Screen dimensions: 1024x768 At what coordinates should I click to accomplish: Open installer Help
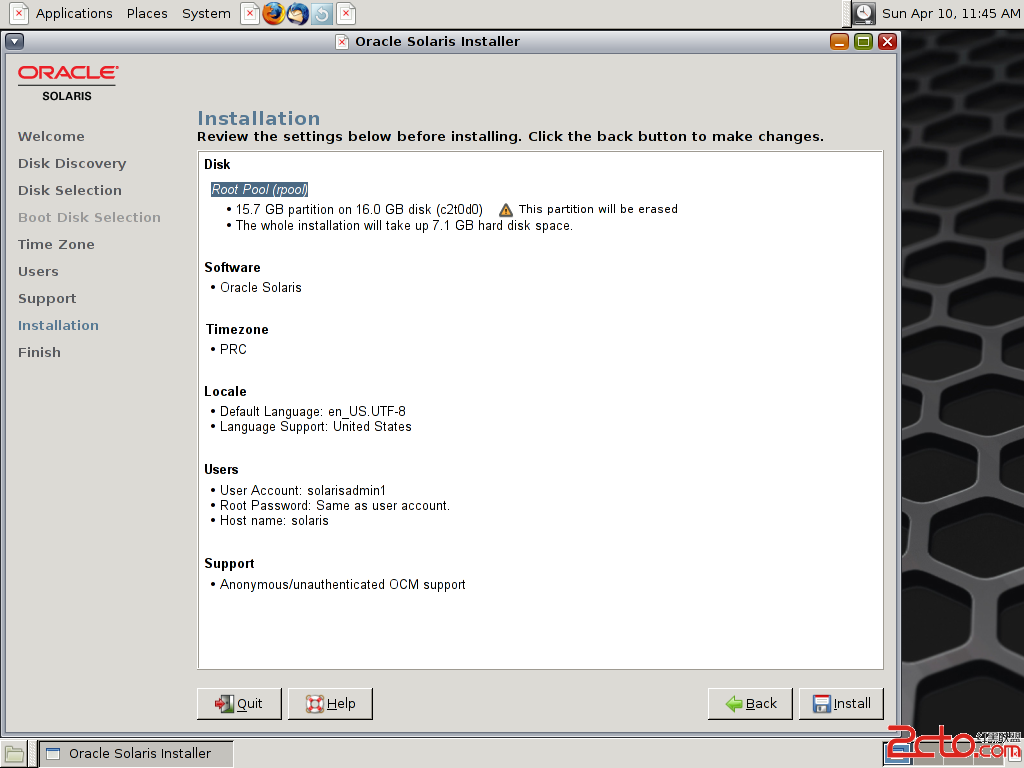click(x=330, y=703)
